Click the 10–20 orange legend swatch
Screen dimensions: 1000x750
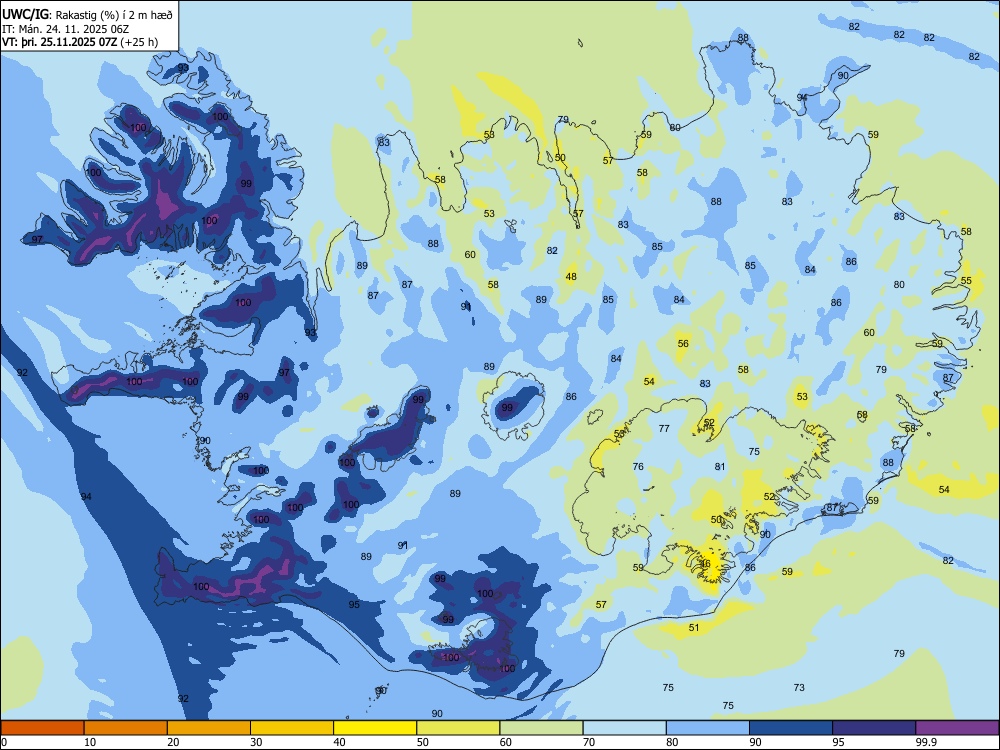pos(126,728)
